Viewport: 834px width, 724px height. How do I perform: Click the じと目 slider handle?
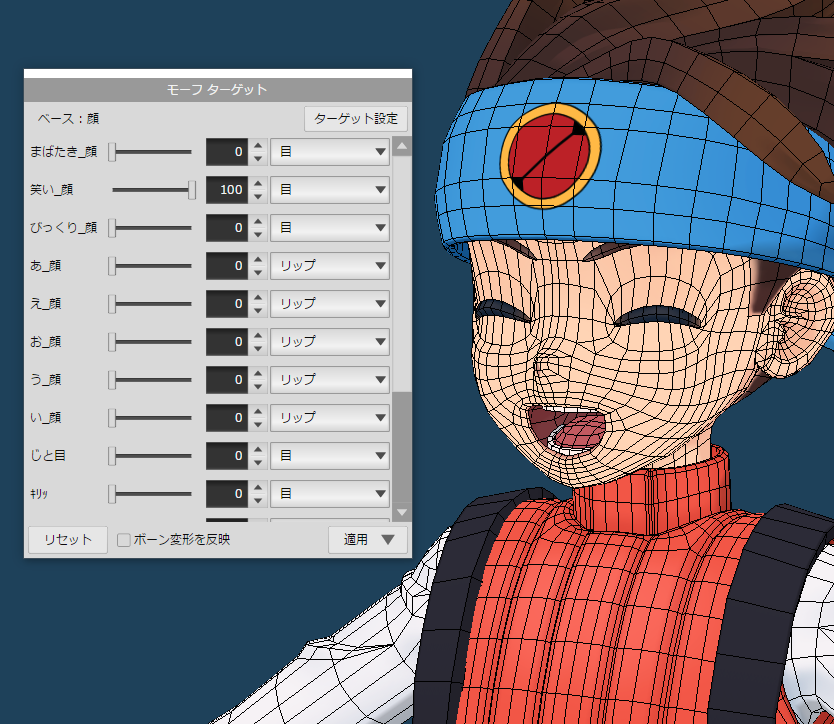click(112, 456)
